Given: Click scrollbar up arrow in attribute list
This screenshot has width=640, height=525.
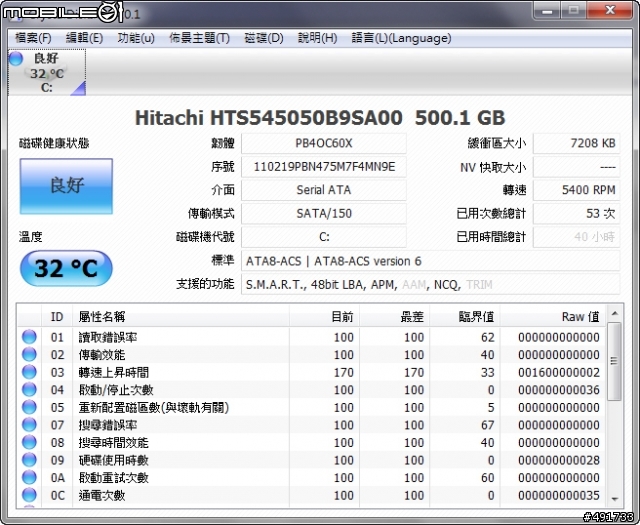Looking at the screenshot, I should click(x=615, y=314).
